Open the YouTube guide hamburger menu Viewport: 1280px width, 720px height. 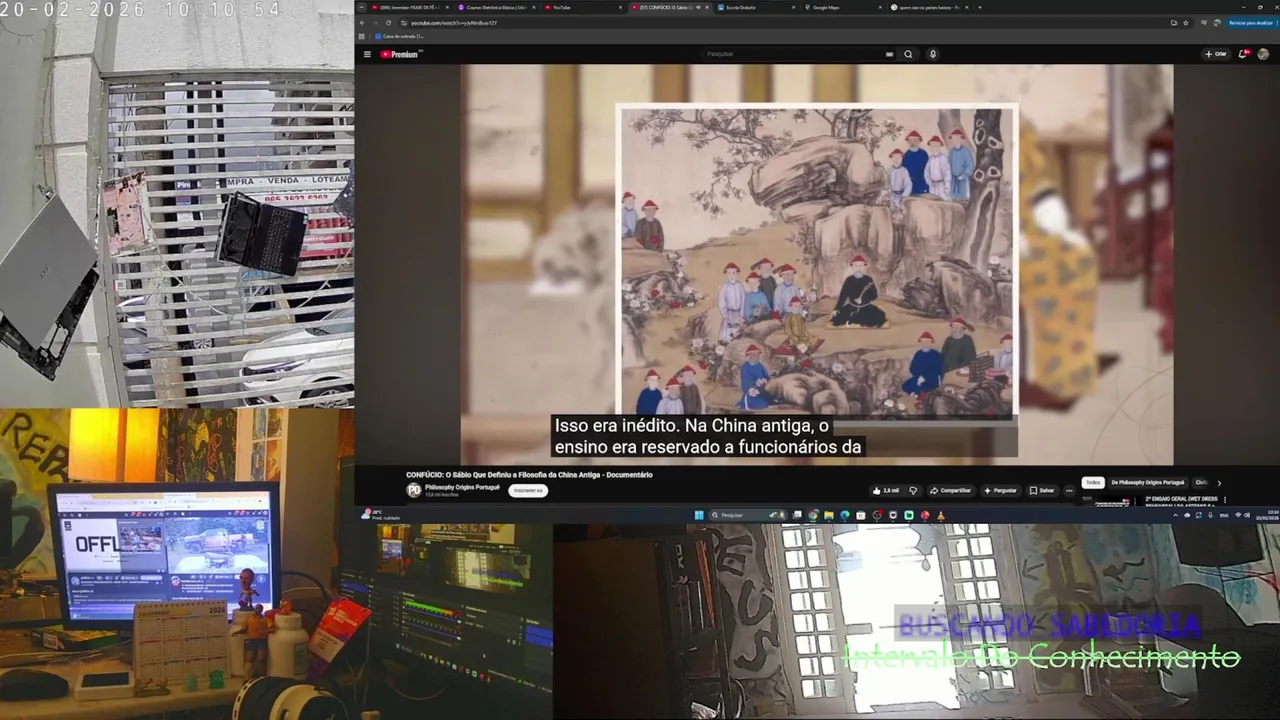point(367,54)
